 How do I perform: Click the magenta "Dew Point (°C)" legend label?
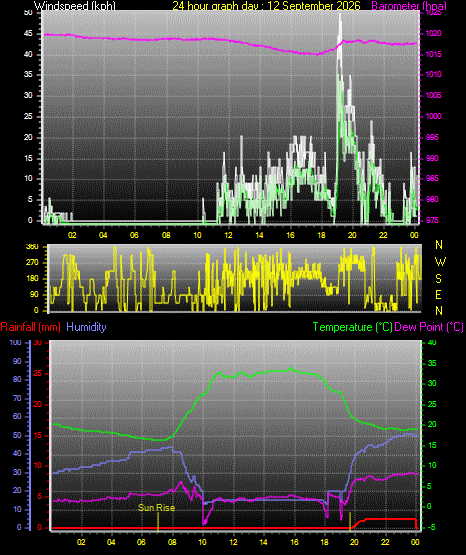tap(429, 327)
